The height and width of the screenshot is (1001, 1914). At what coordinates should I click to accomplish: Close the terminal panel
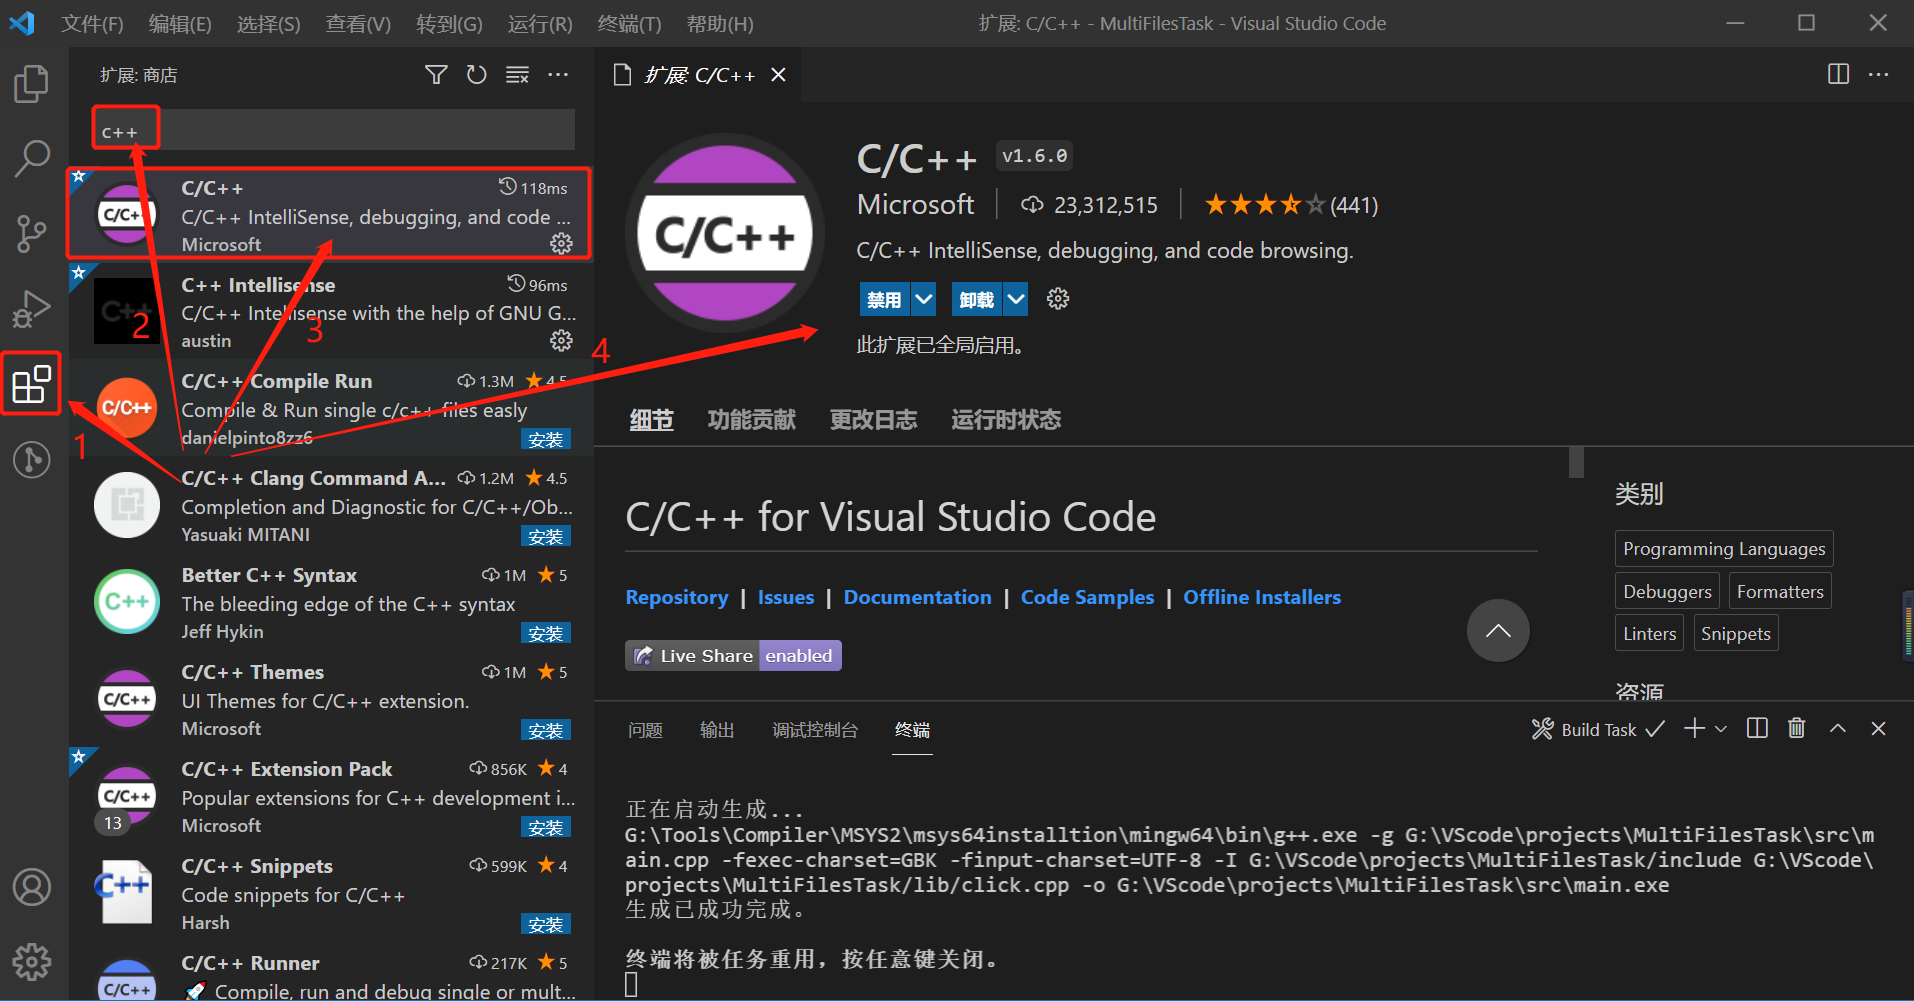[1879, 729]
